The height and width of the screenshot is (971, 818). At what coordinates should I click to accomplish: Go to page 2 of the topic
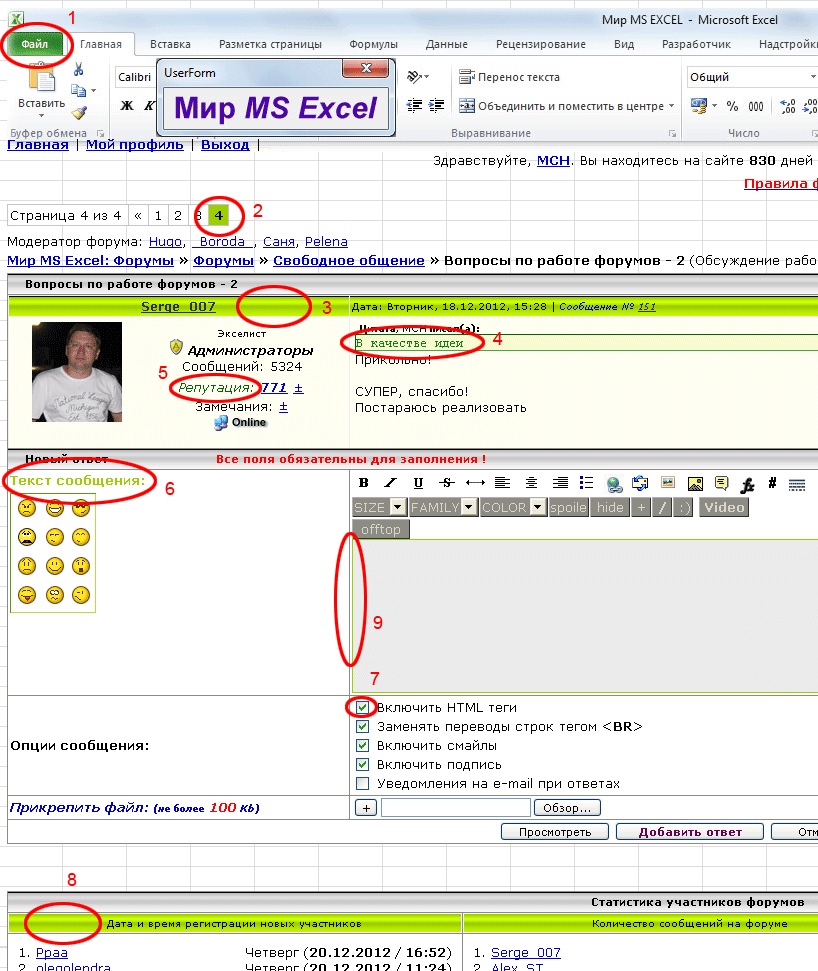tap(178, 216)
